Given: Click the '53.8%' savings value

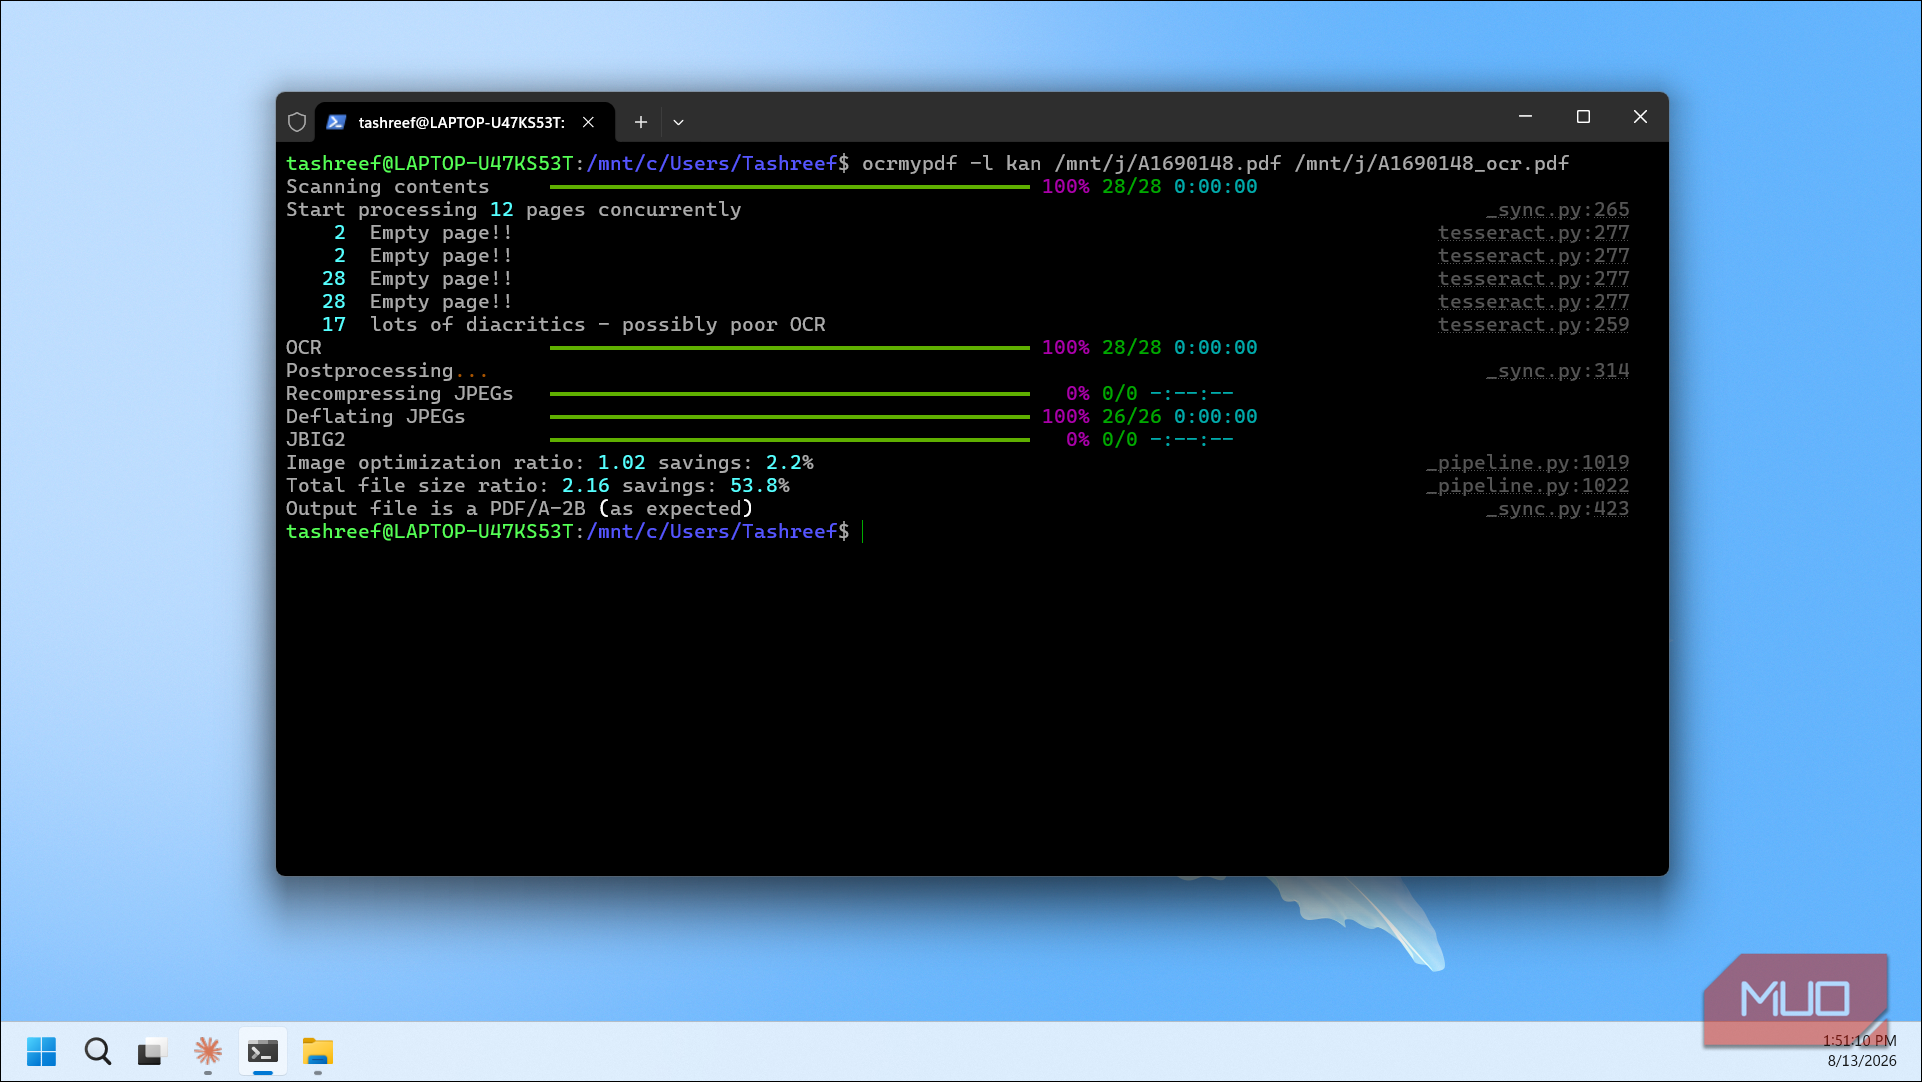Looking at the screenshot, I should click(x=760, y=486).
